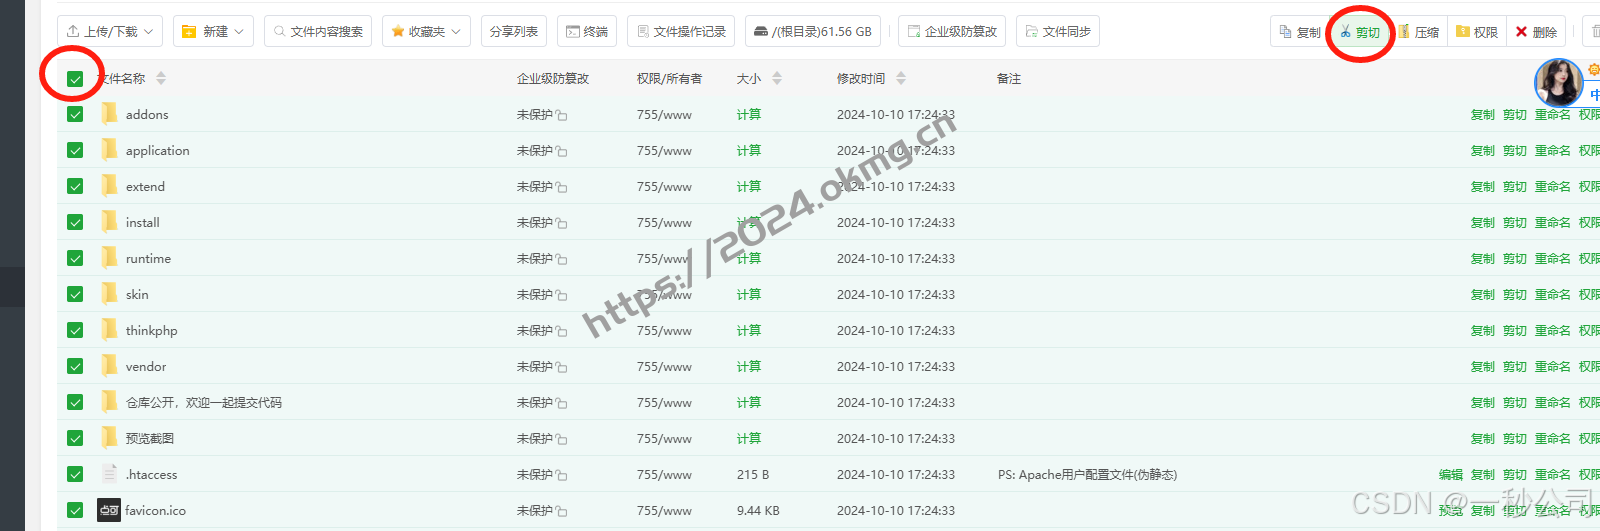The height and width of the screenshot is (531, 1600).
Task: Open the thinkphp folder icon
Action: [x=109, y=330]
